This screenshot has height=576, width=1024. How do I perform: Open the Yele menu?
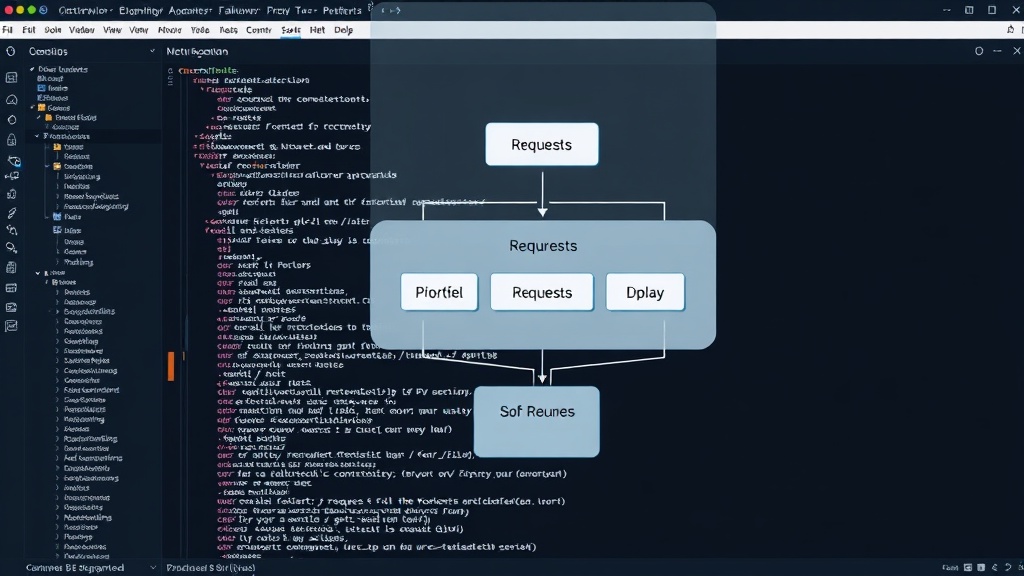tap(200, 29)
